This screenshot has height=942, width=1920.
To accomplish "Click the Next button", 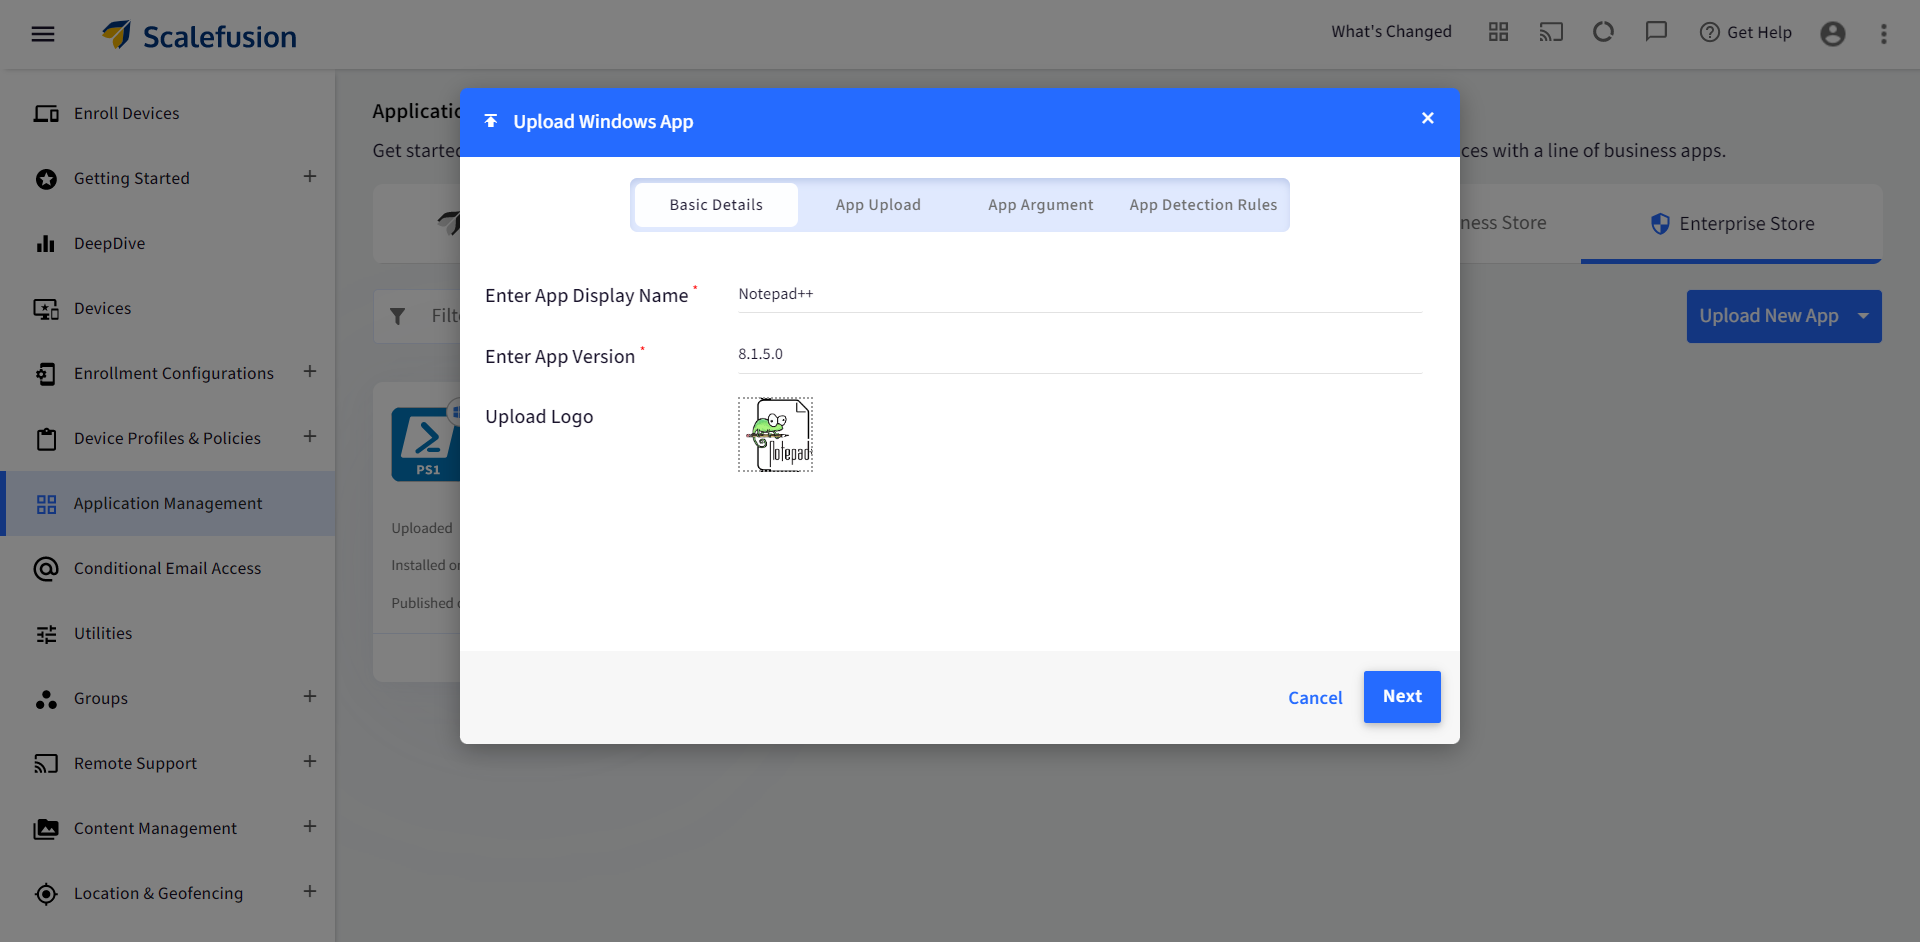I will click(x=1402, y=697).
